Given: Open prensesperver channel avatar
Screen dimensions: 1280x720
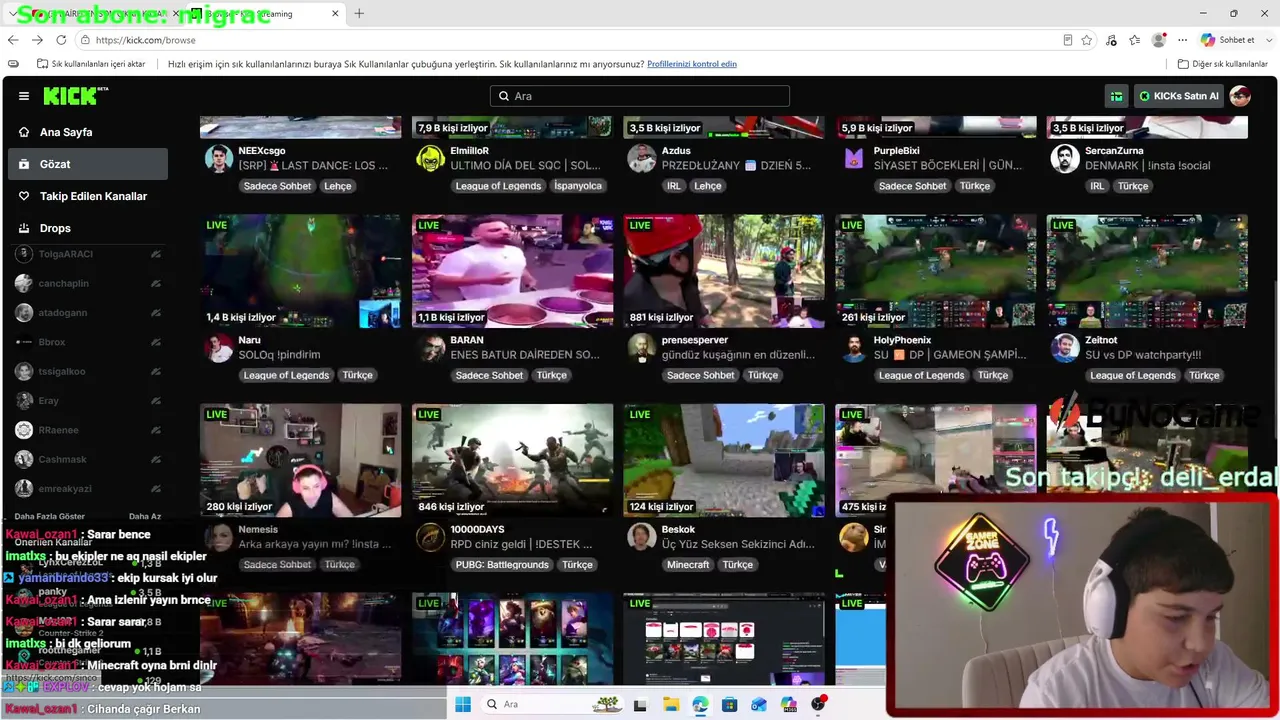Looking at the screenshot, I should (642, 348).
